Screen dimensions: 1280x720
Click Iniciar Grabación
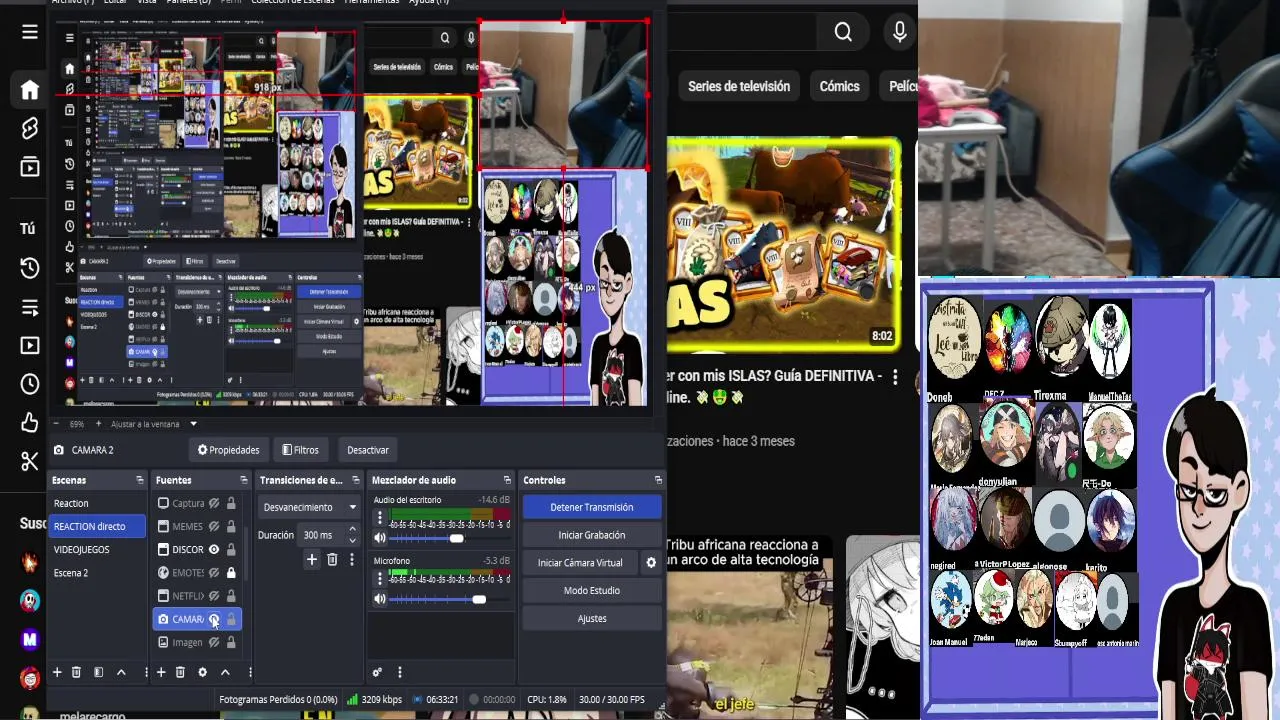591,535
